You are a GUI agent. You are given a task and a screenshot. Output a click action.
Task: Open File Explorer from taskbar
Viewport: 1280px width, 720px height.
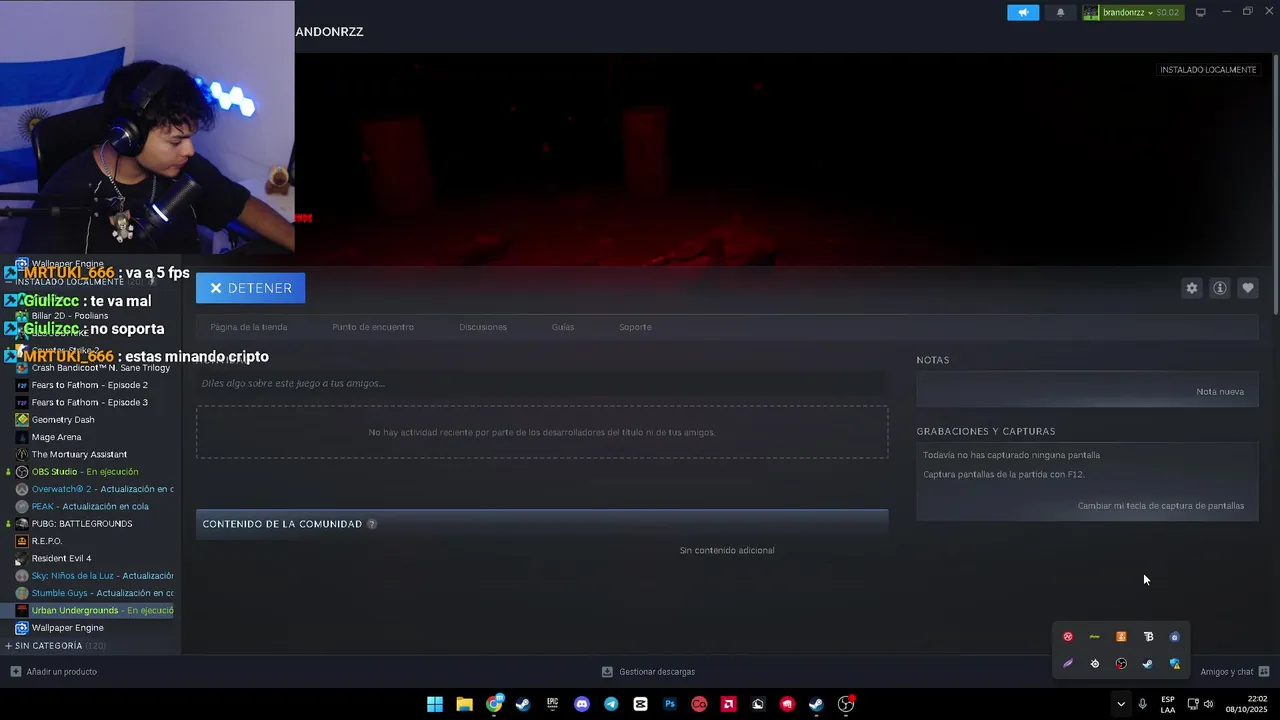click(464, 704)
